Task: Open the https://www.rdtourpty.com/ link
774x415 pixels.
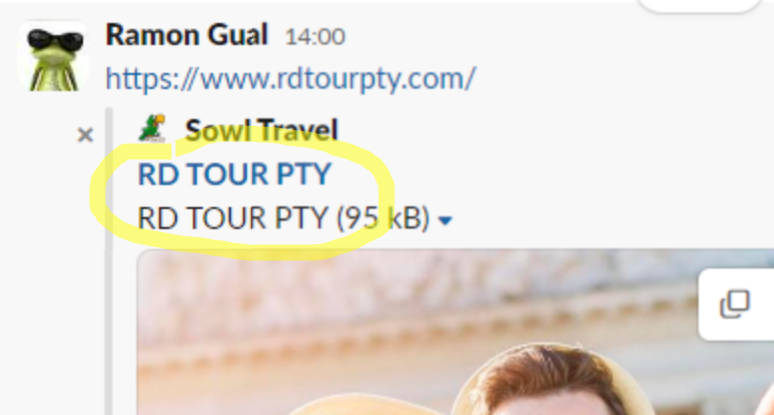Action: [291, 78]
